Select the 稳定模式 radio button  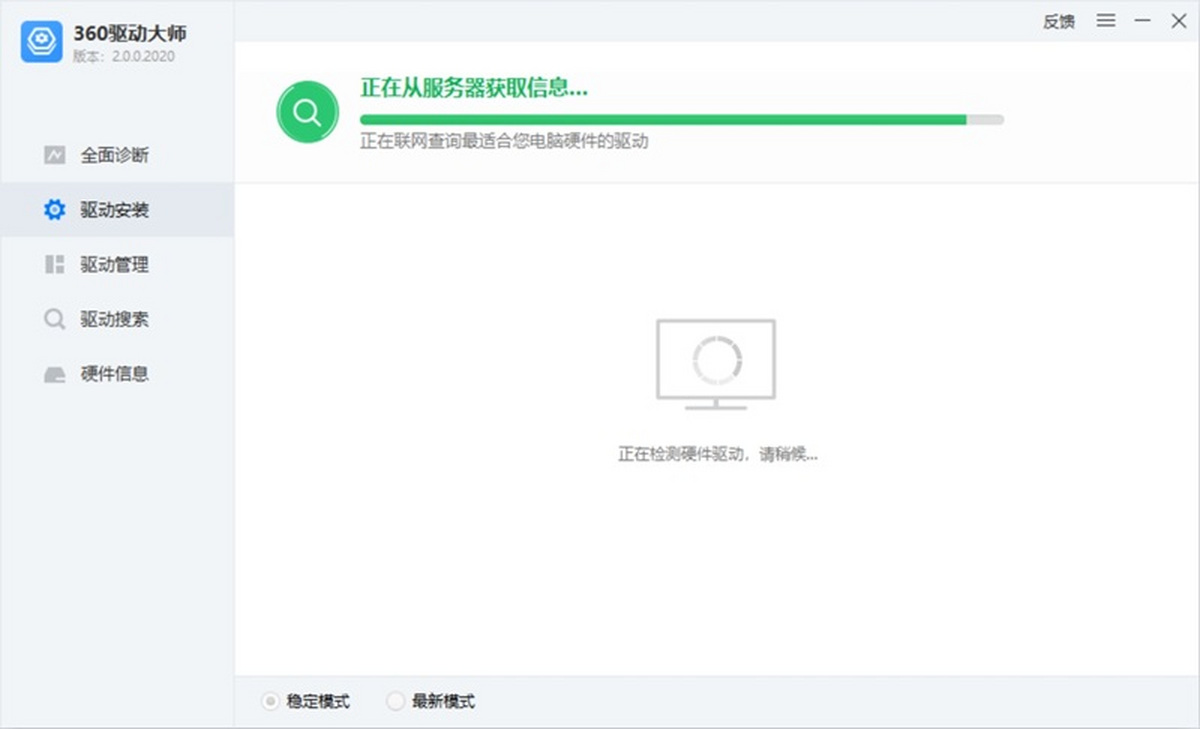pos(268,701)
